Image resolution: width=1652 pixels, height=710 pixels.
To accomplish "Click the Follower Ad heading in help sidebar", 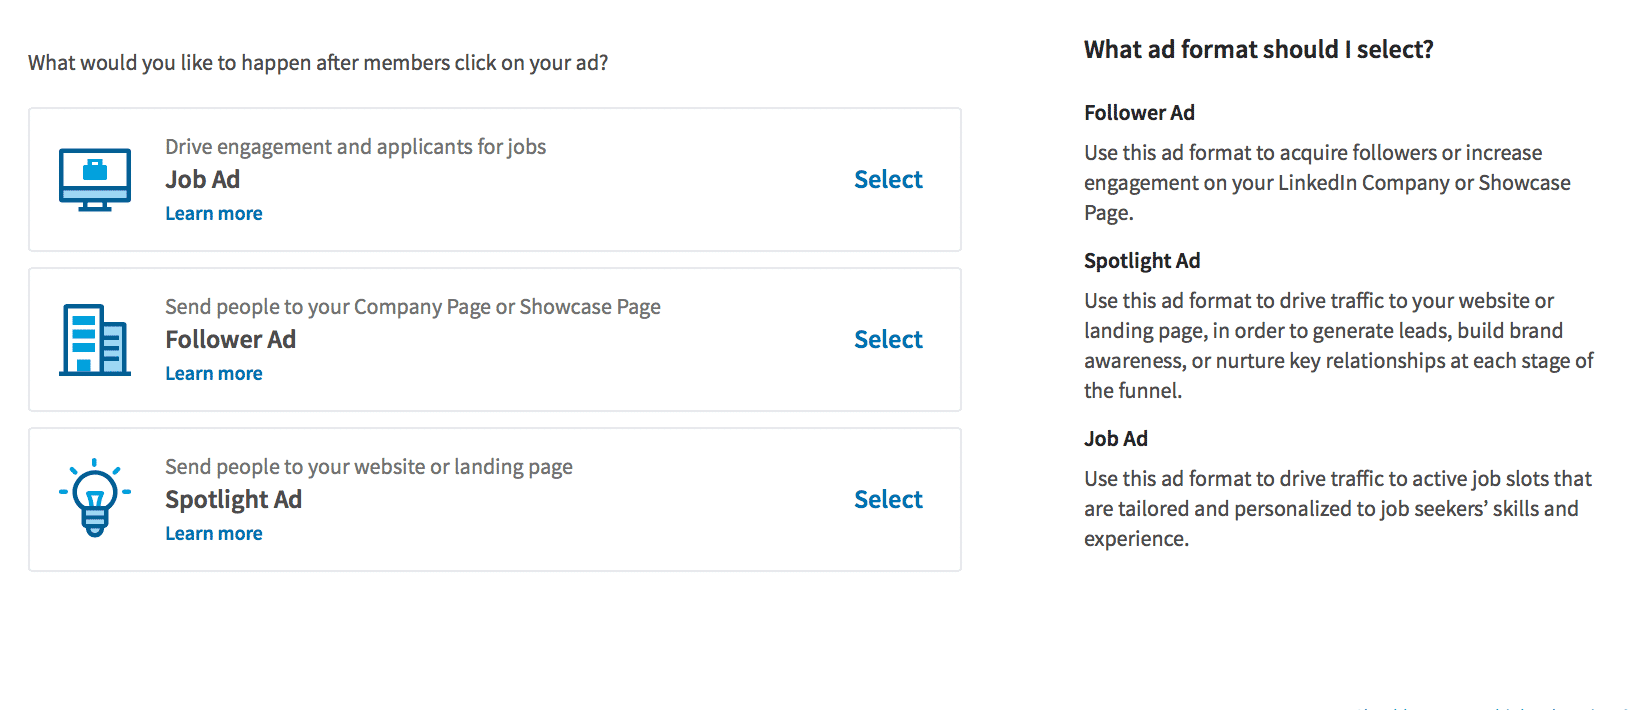I will tap(1140, 113).
